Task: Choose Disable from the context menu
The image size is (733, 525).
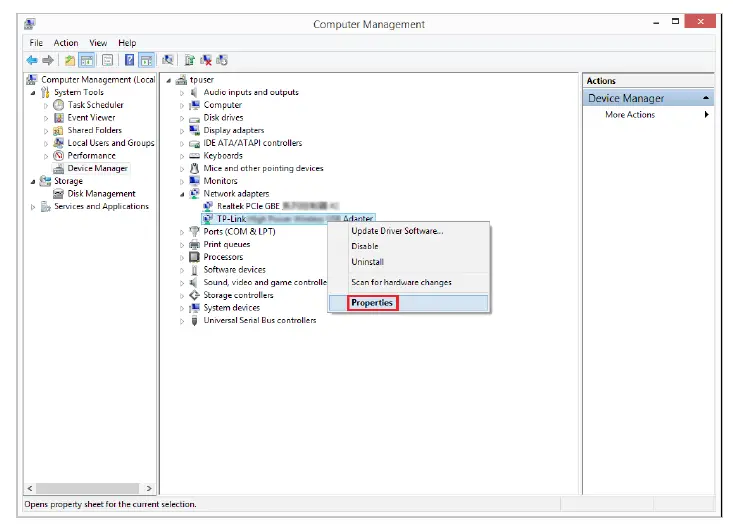Action: 409,246
